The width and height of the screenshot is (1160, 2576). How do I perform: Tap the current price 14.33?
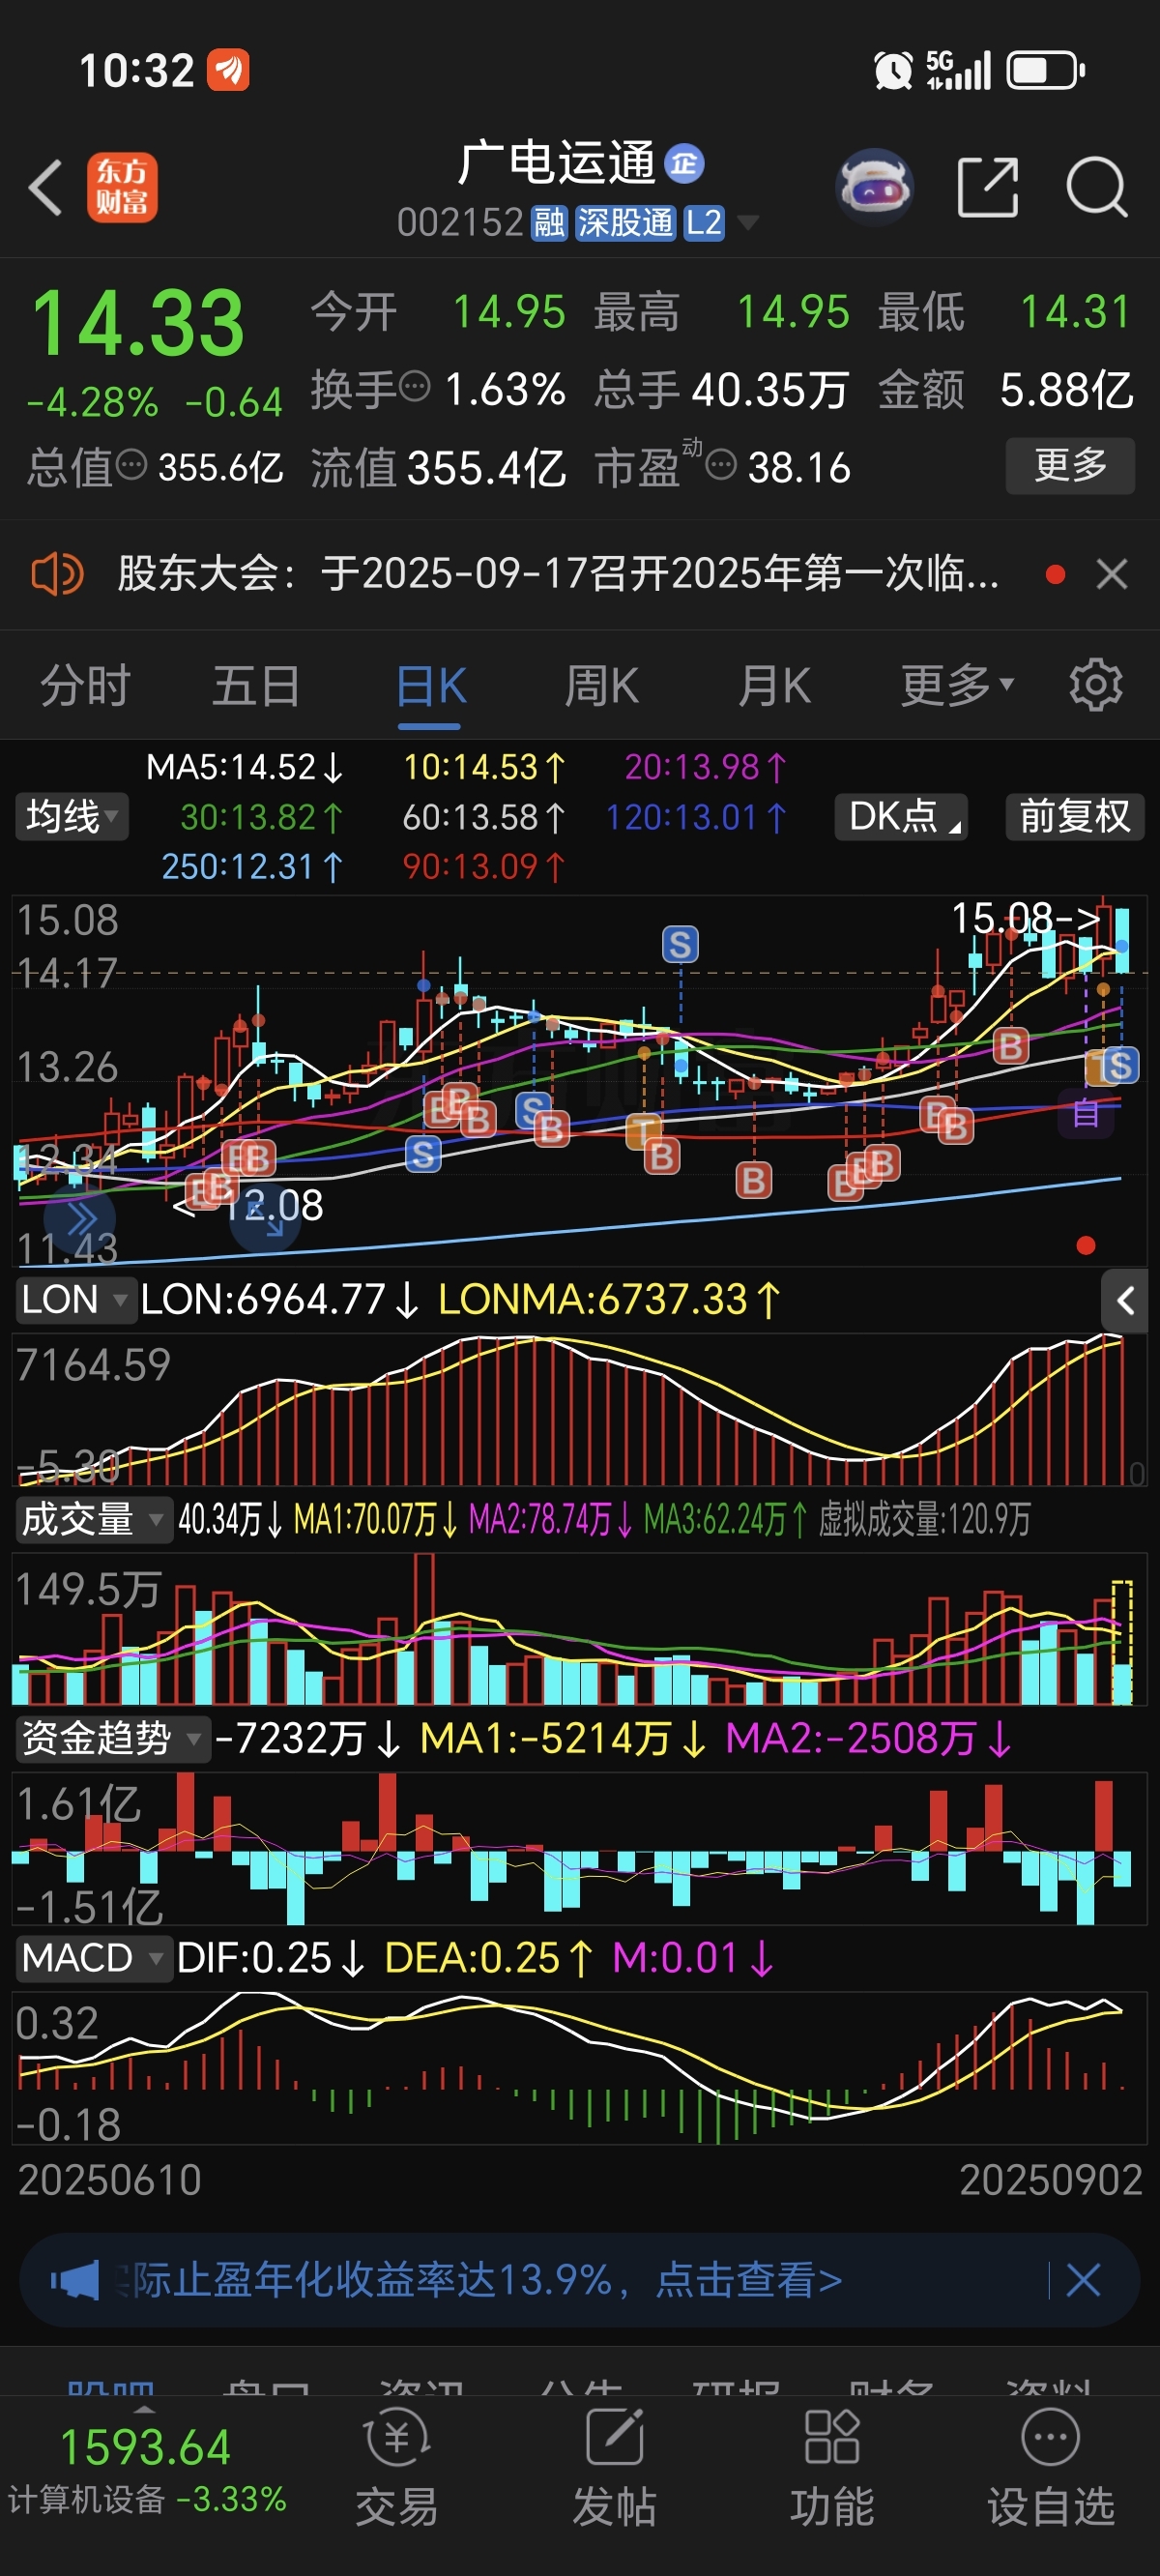tap(138, 323)
